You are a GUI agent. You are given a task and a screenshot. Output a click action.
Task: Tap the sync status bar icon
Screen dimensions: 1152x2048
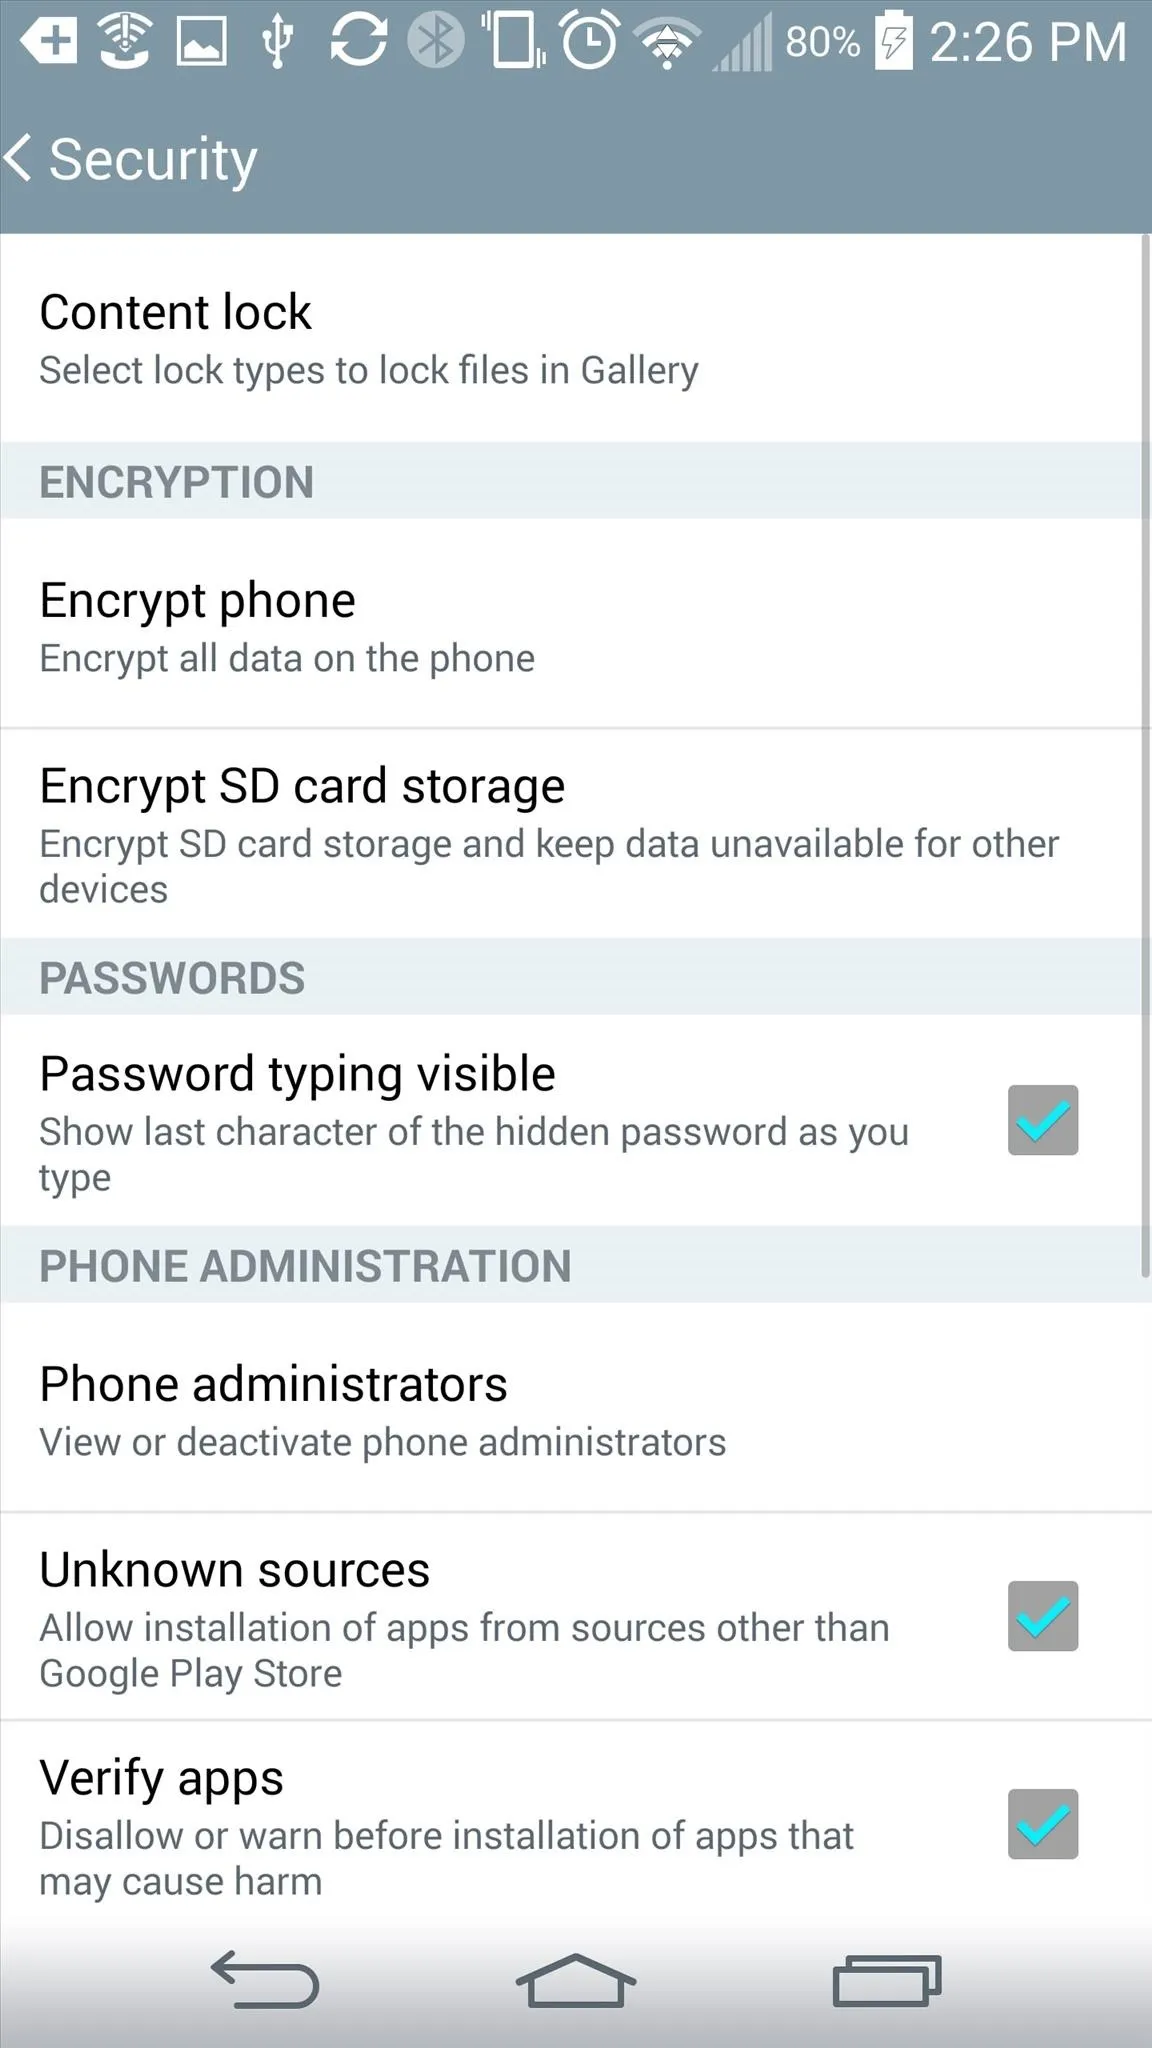[358, 41]
